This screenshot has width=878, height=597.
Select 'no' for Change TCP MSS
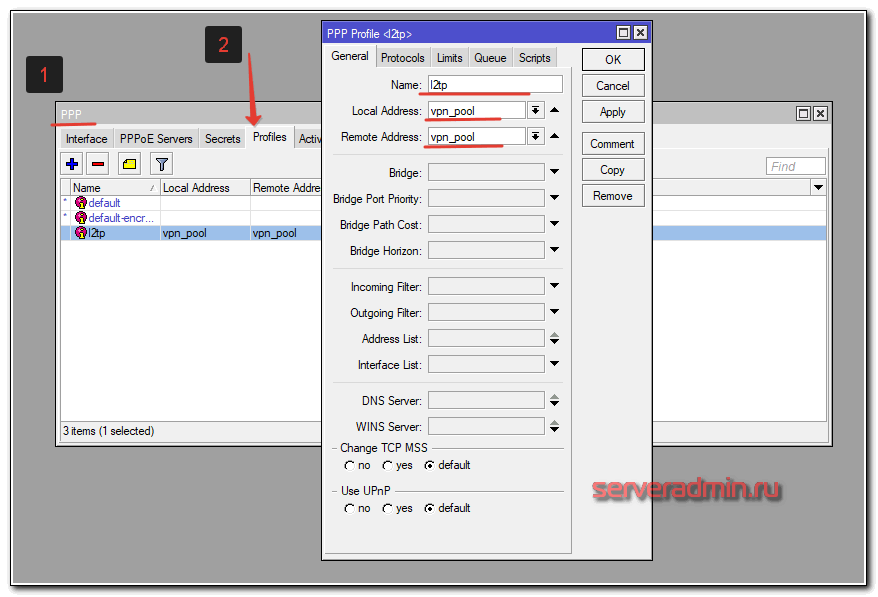[x=349, y=465]
